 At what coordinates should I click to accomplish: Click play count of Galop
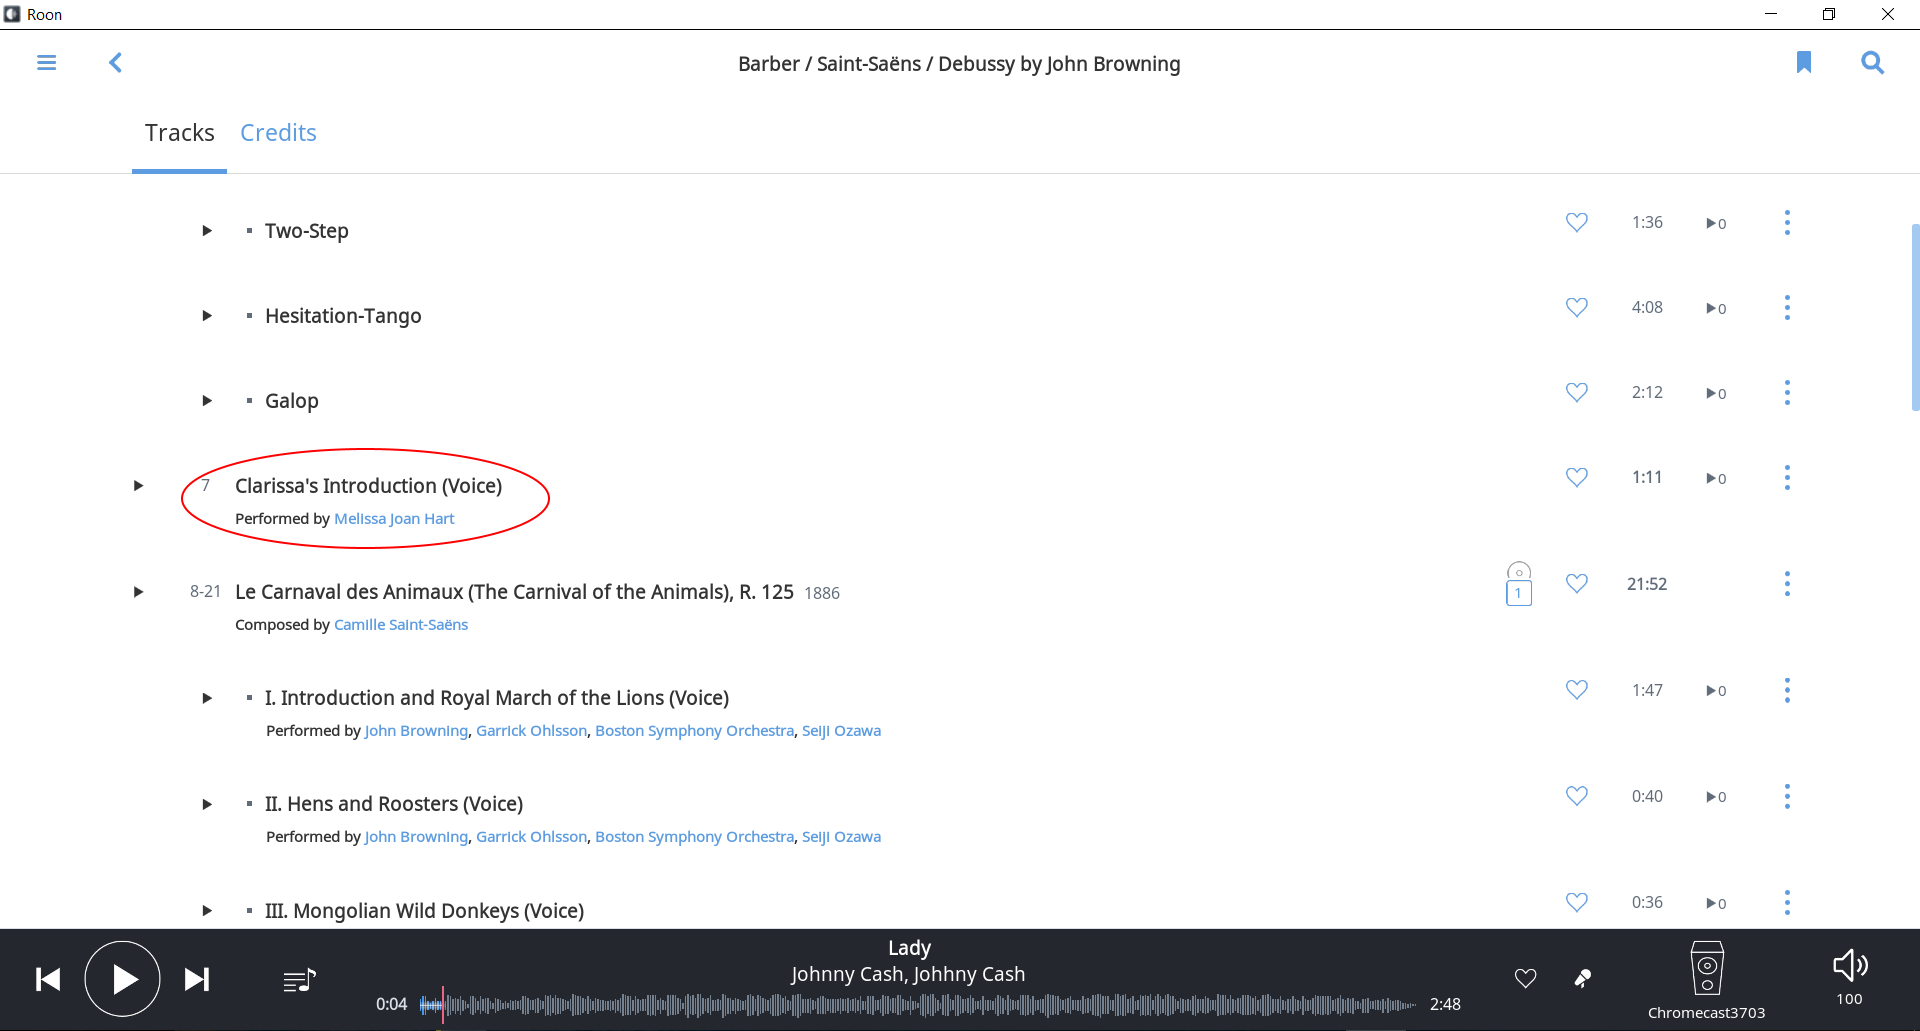pos(1716,393)
